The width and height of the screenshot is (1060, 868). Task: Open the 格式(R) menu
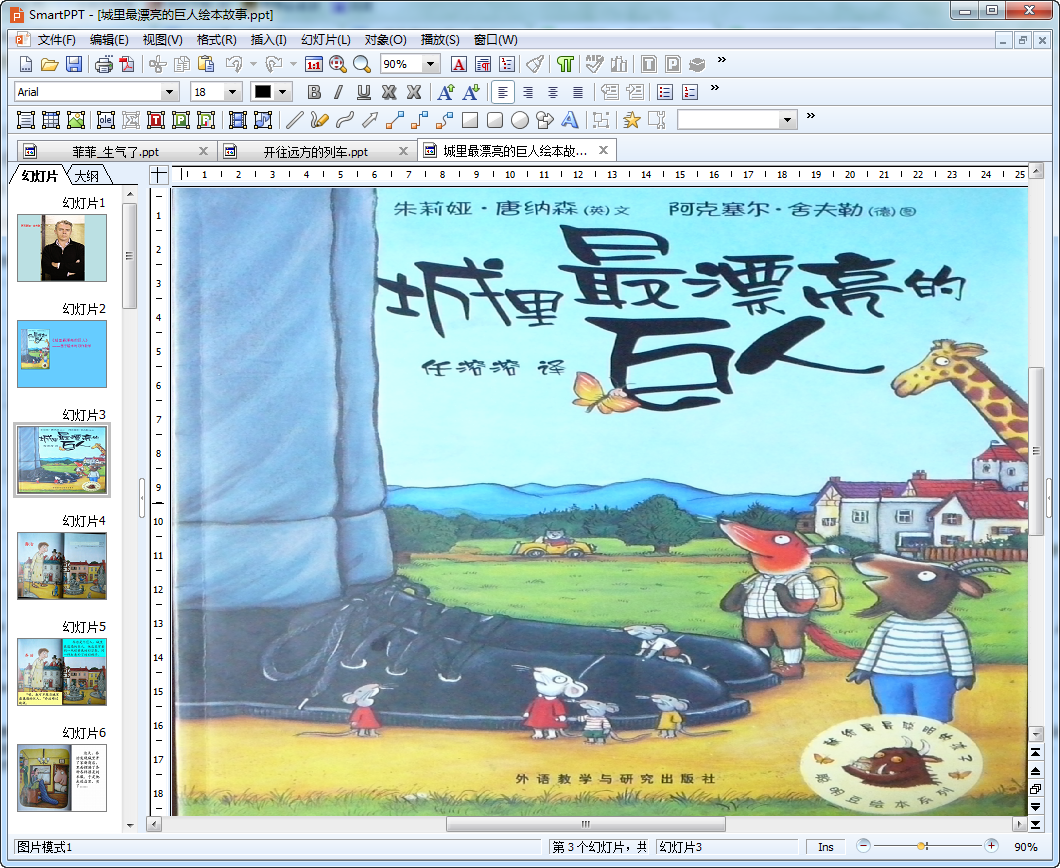[216, 40]
